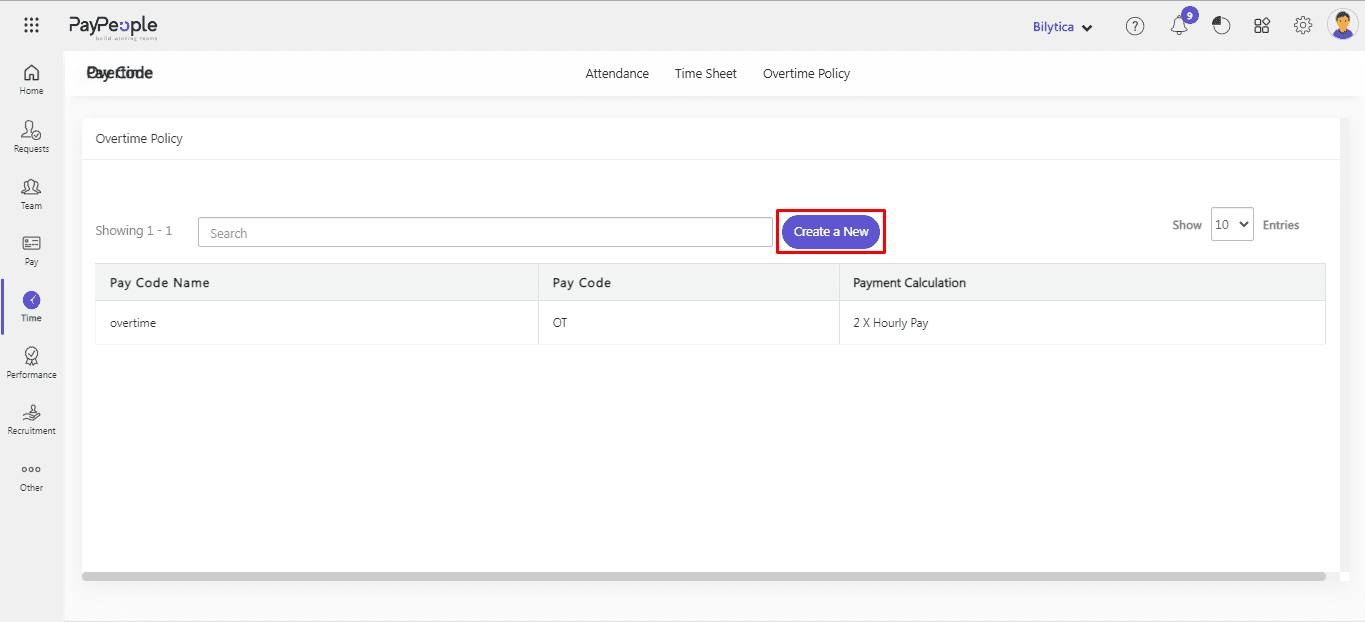Switch to the Time Sheet tab
This screenshot has width=1365, height=622.
705,74
